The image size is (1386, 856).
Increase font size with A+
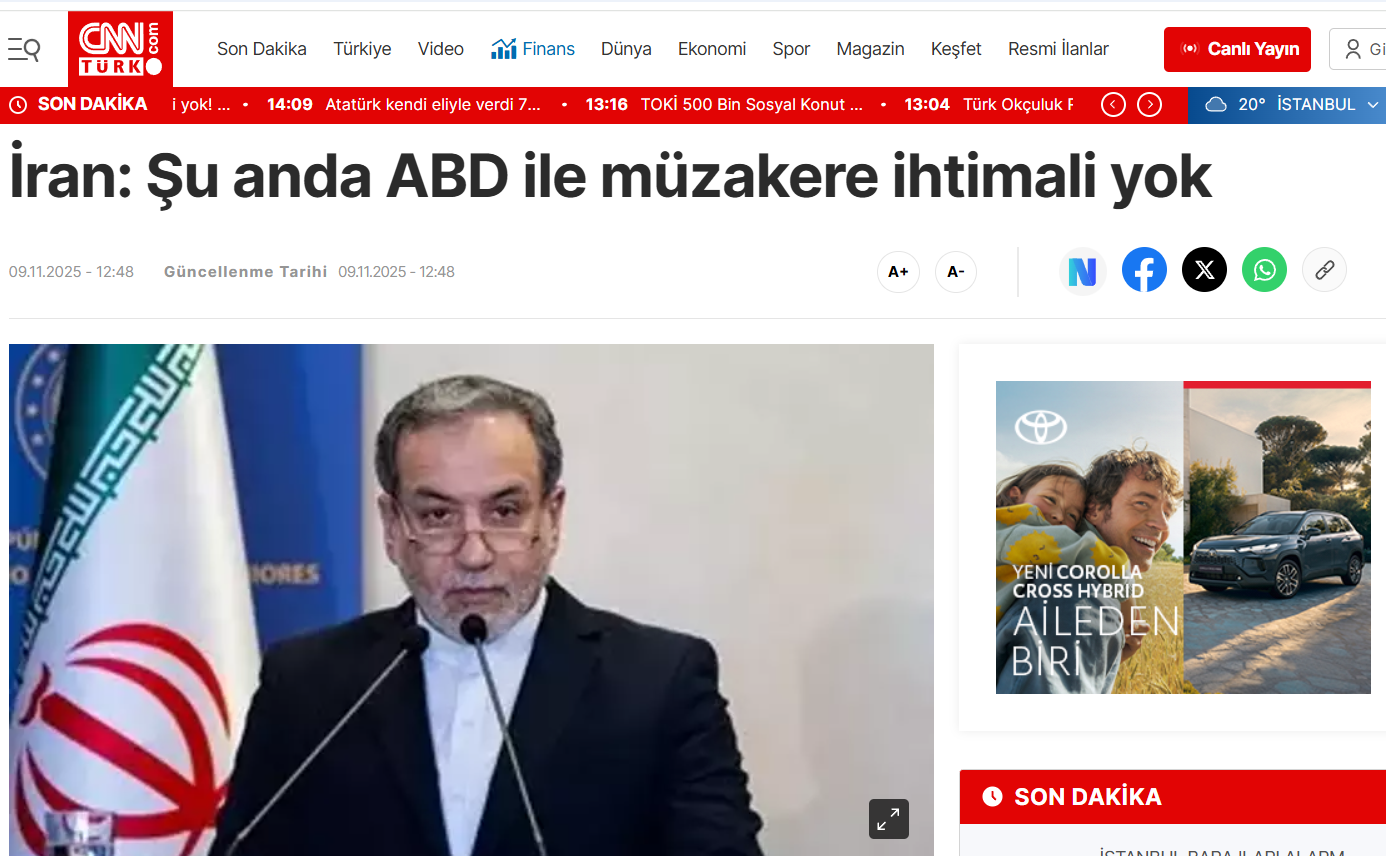[898, 272]
